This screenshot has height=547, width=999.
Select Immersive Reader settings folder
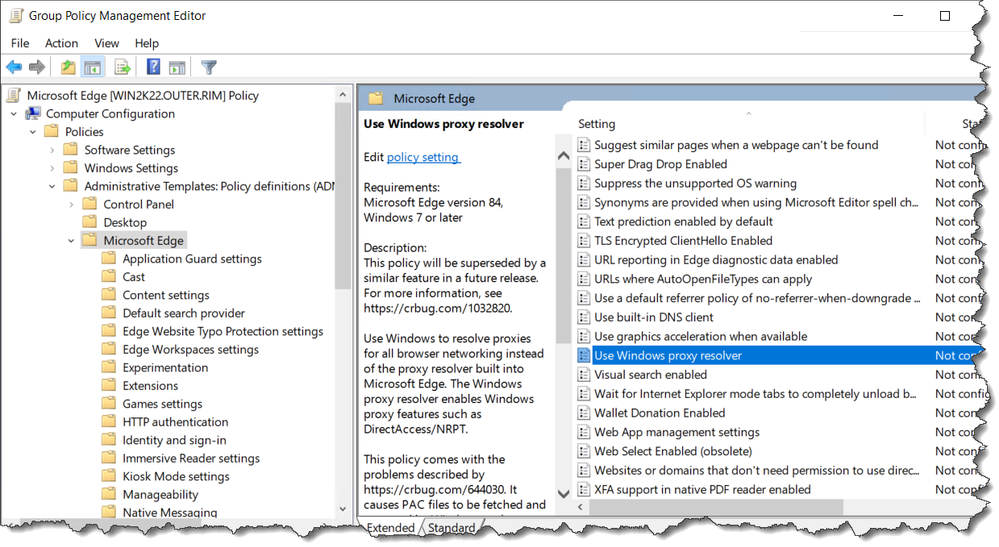pyautogui.click(x=191, y=458)
